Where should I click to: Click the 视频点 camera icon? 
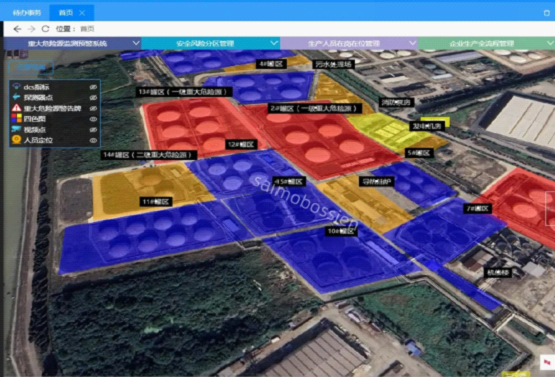[16, 129]
